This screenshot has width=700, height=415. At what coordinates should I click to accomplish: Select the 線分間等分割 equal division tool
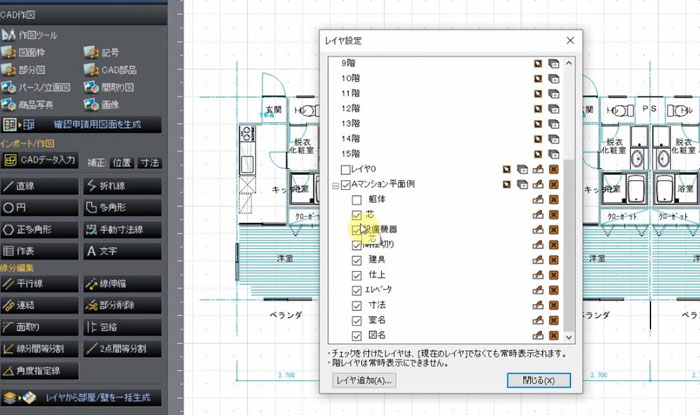[39, 349]
